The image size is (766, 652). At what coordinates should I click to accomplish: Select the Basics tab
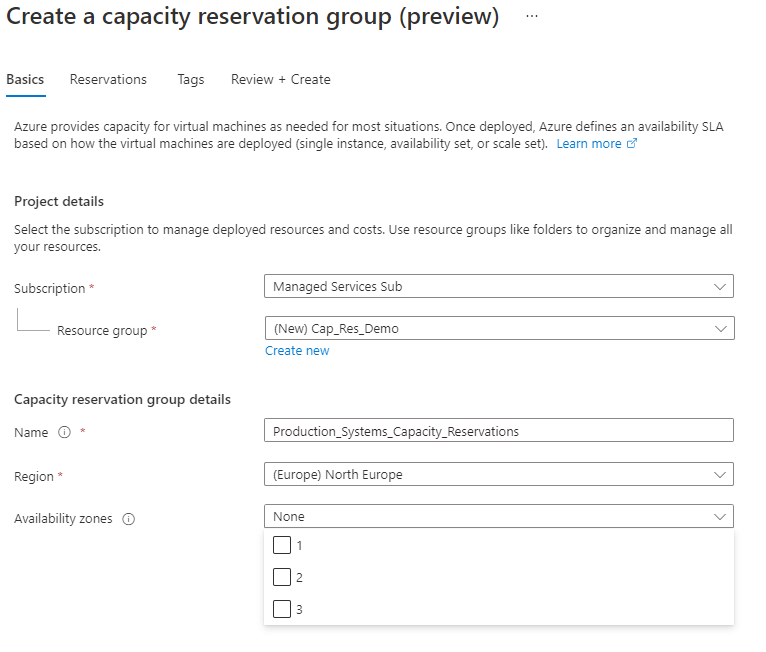tap(25, 79)
